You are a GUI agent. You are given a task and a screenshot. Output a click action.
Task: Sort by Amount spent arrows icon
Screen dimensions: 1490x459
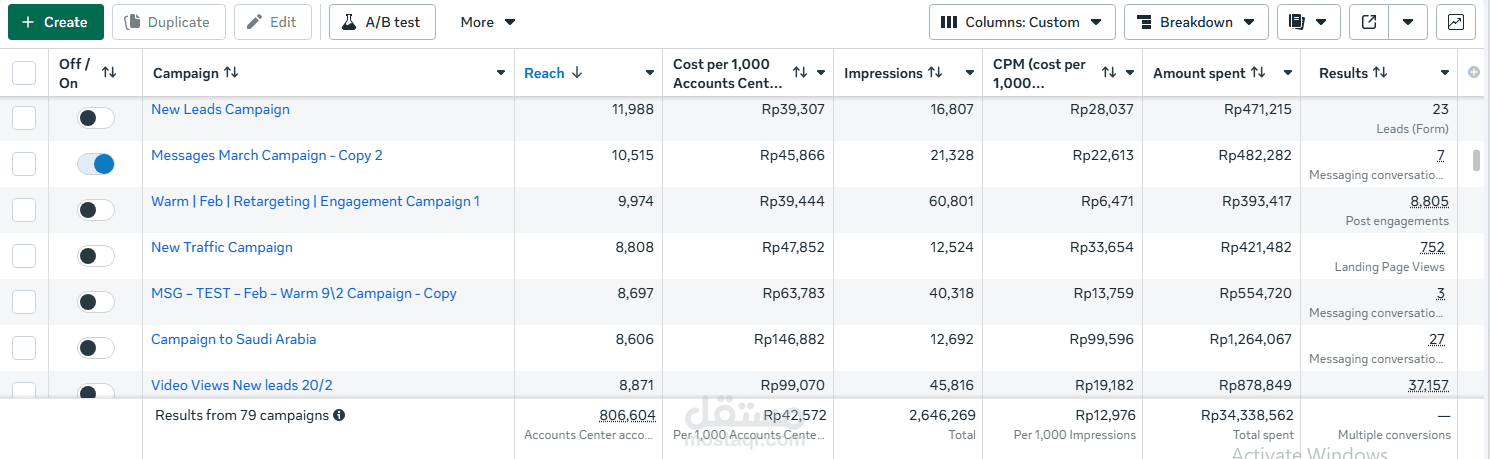(x=1258, y=73)
